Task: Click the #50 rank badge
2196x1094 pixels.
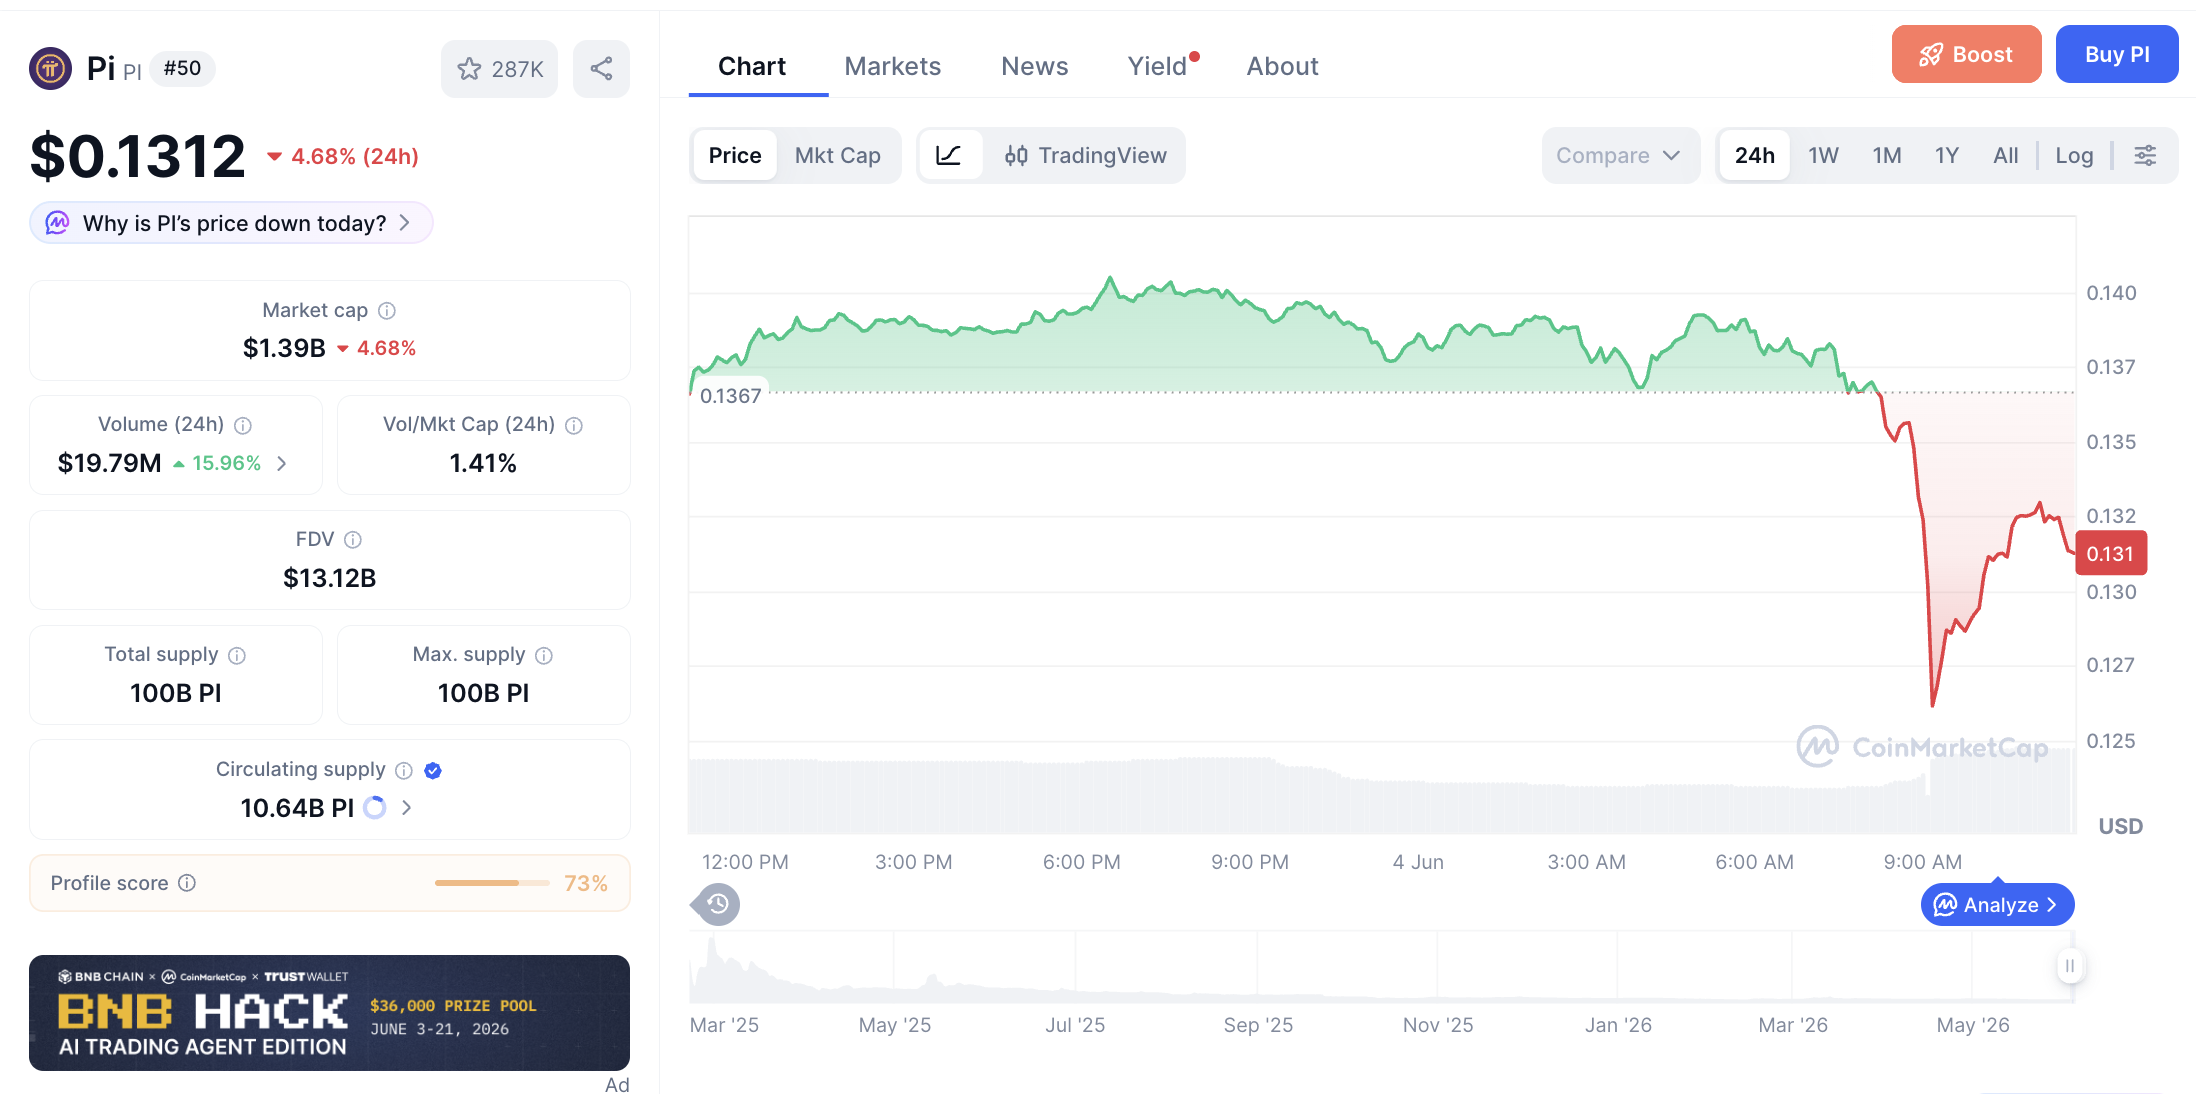Action: pyautogui.click(x=182, y=68)
